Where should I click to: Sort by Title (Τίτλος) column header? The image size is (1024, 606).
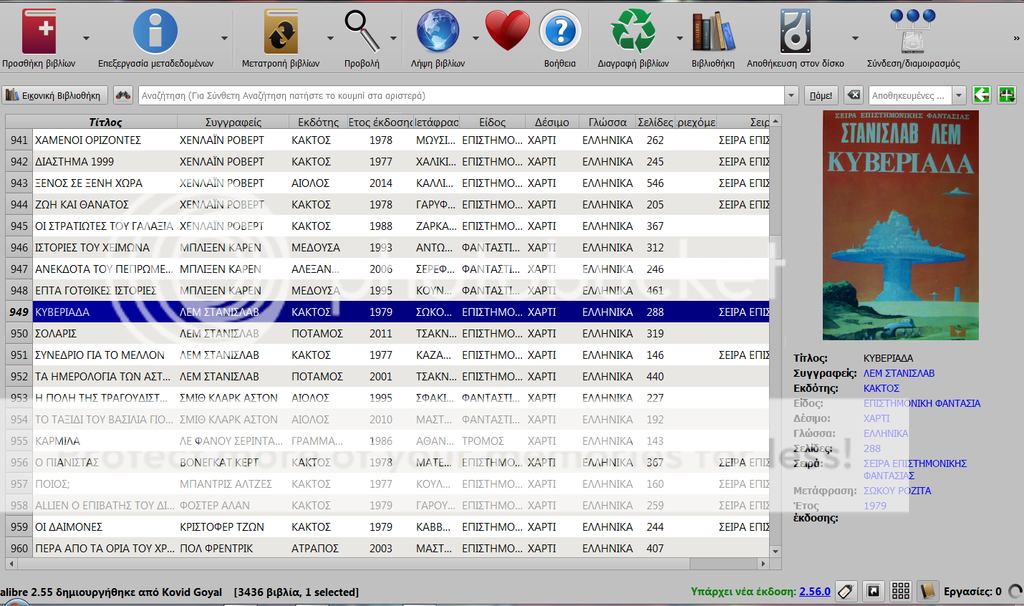(x=105, y=122)
